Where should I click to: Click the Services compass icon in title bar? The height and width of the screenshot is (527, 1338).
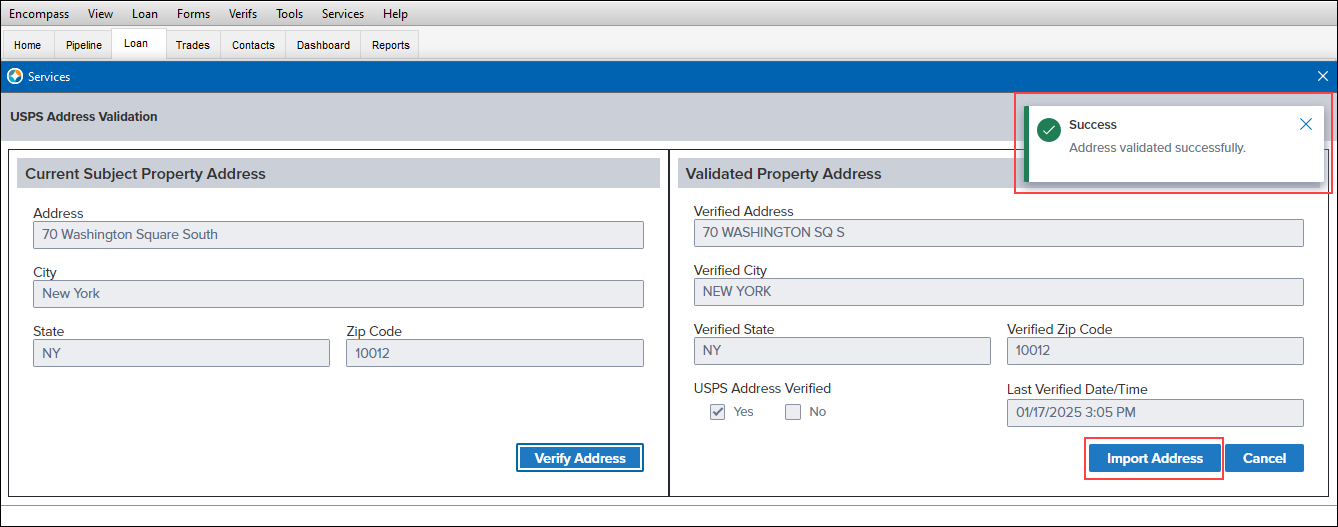(15, 76)
